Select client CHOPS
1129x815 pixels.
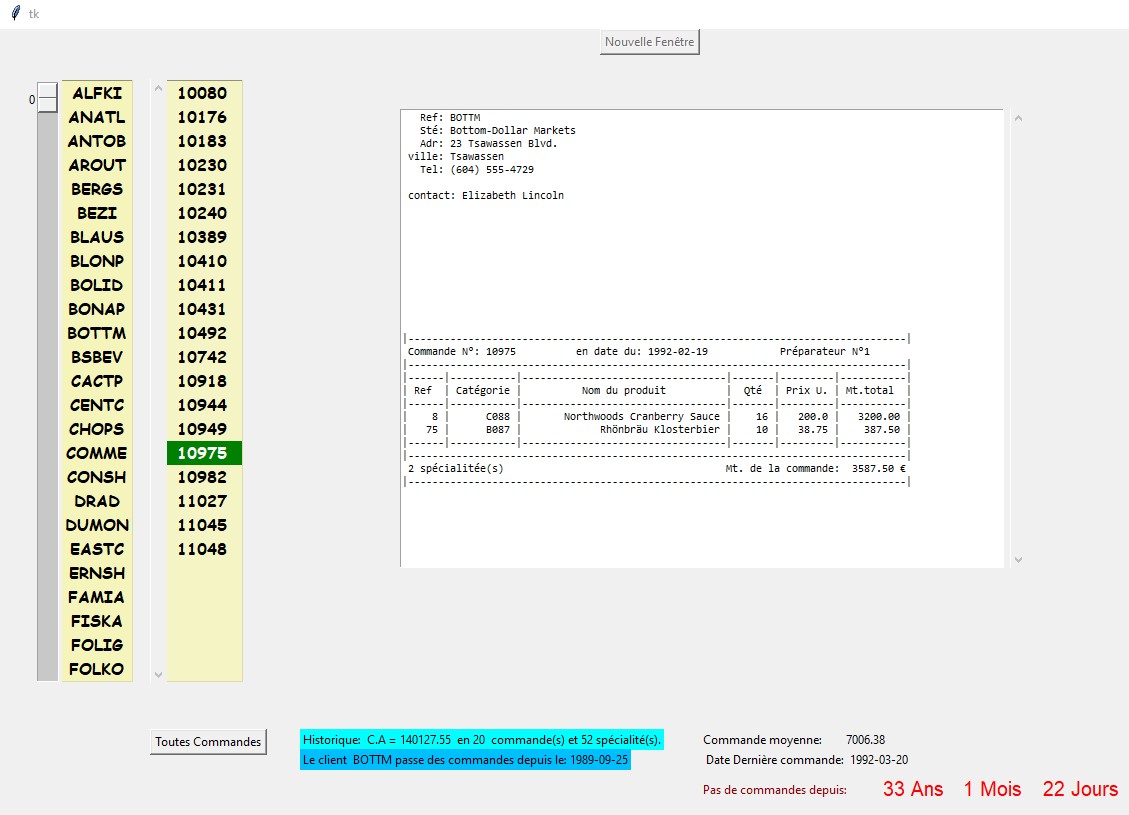(97, 429)
